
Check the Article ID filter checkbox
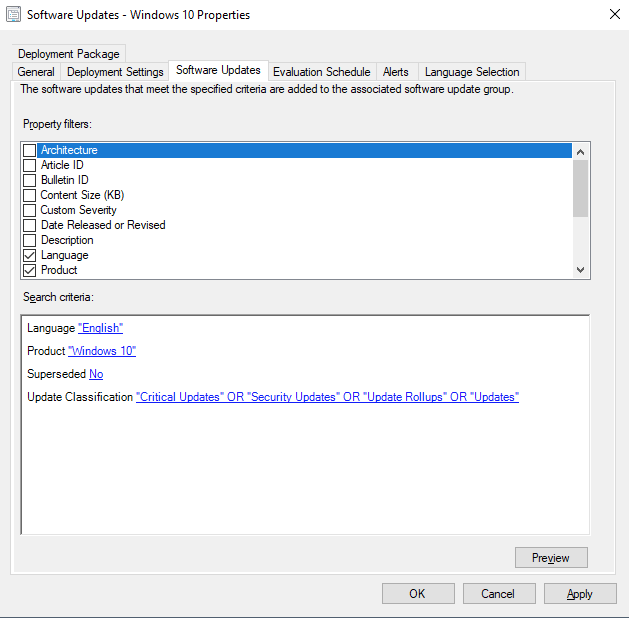coord(29,165)
